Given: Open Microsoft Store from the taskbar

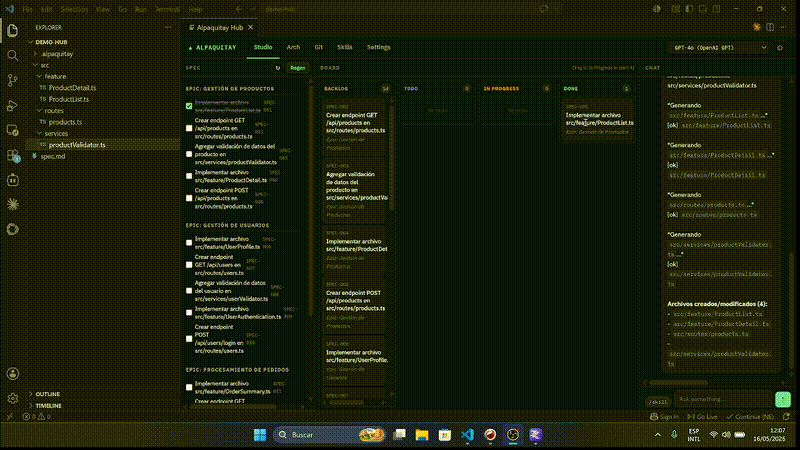Looking at the screenshot, I should 445,435.
